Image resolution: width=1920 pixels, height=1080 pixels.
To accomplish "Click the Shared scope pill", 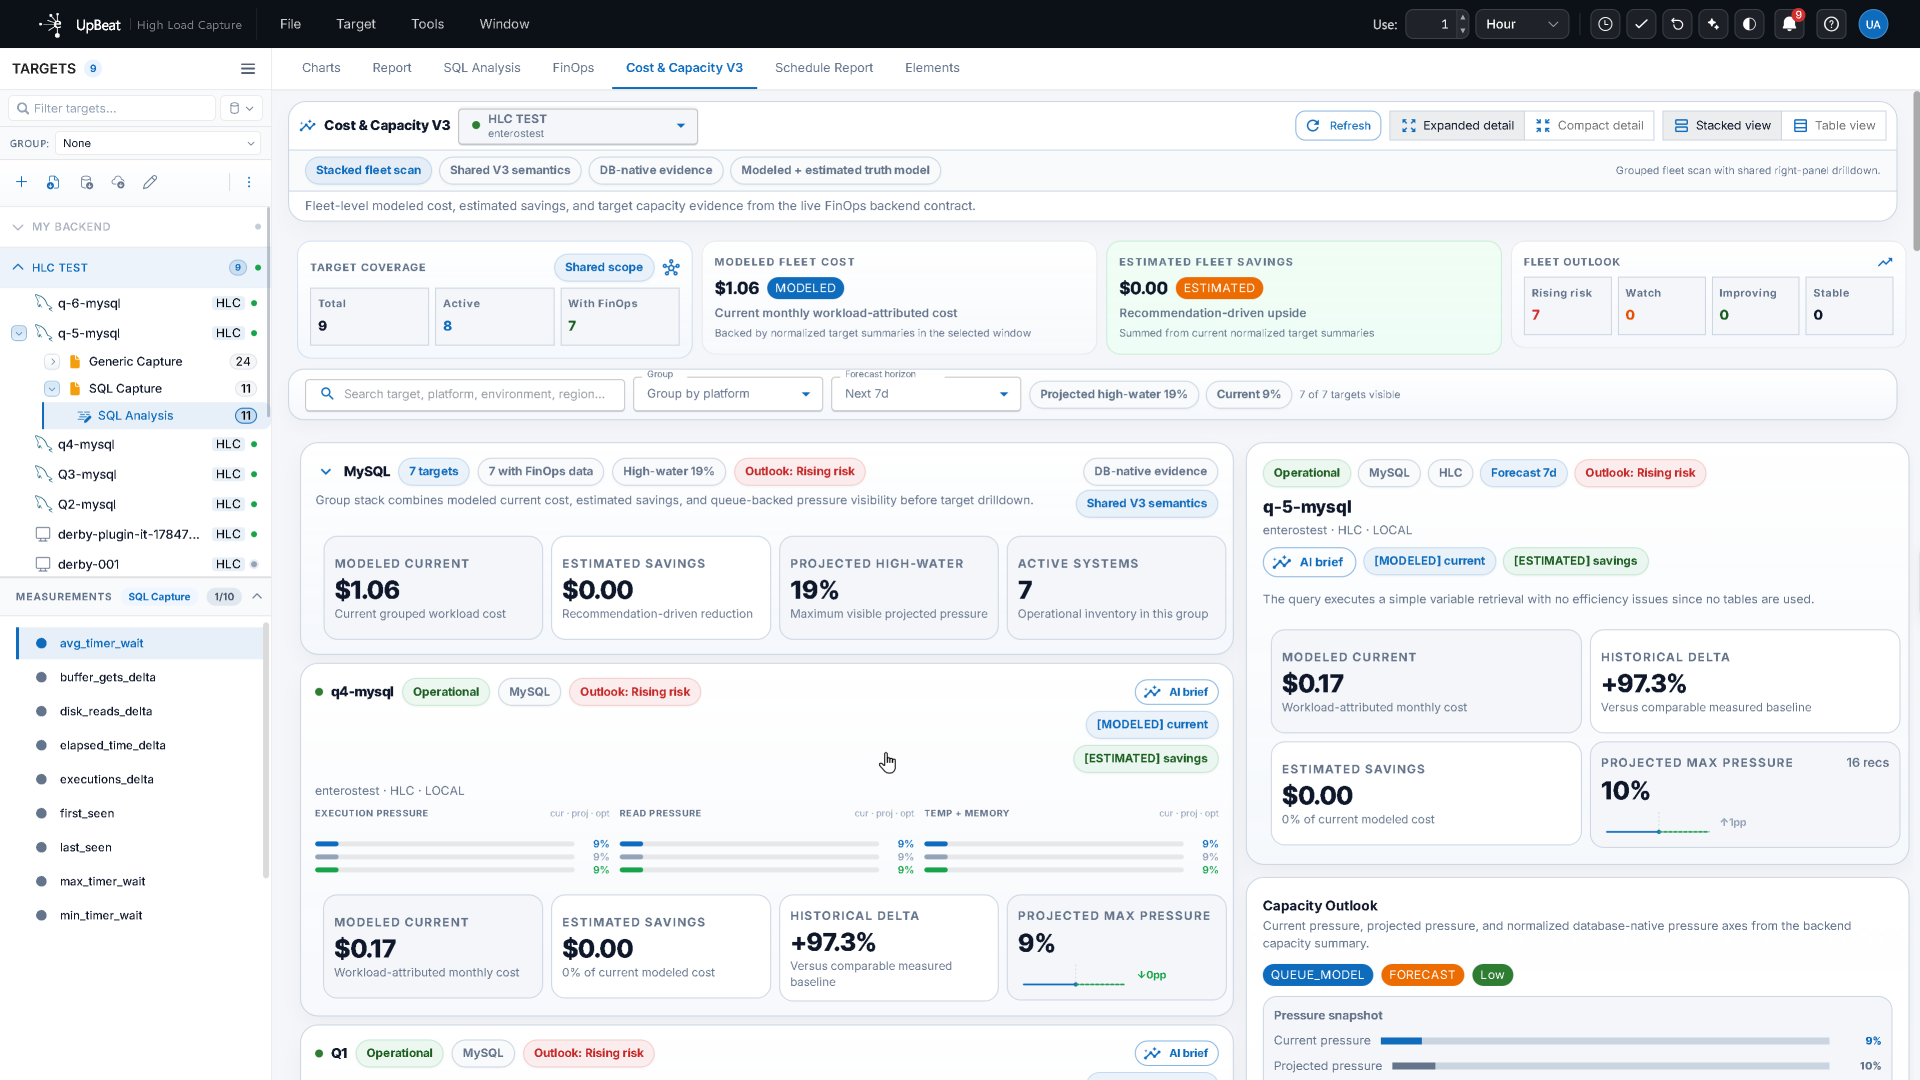I will pyautogui.click(x=604, y=268).
